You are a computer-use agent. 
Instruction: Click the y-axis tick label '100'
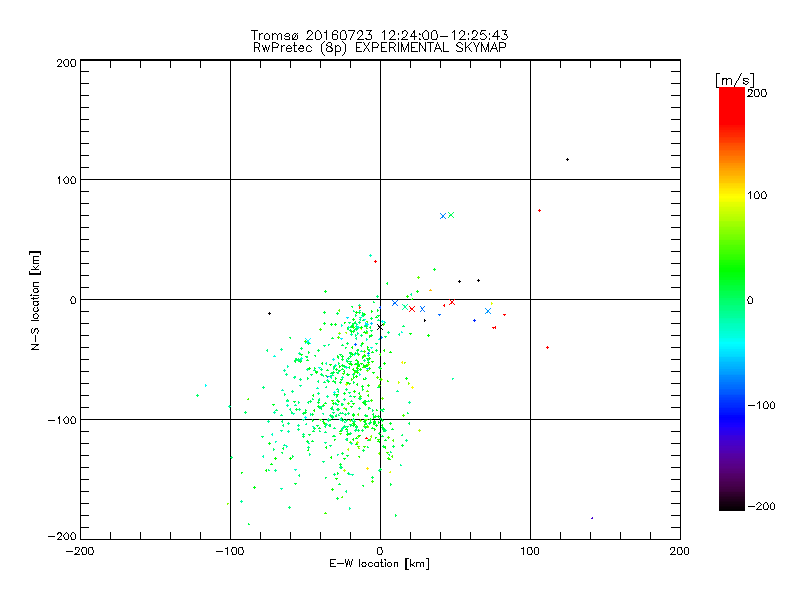click(66, 181)
